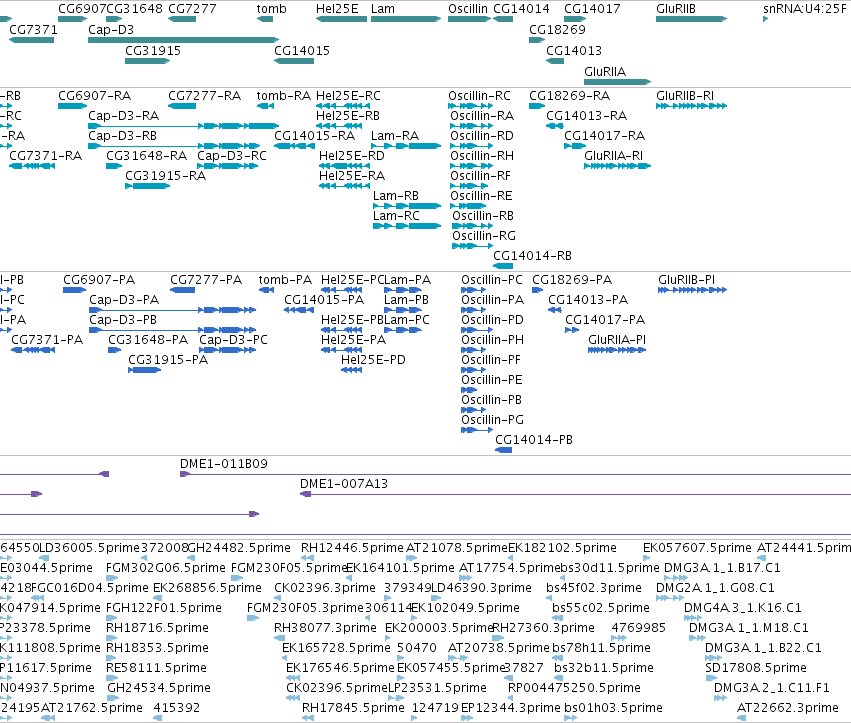Click the CG14015 gene label

coord(302,50)
